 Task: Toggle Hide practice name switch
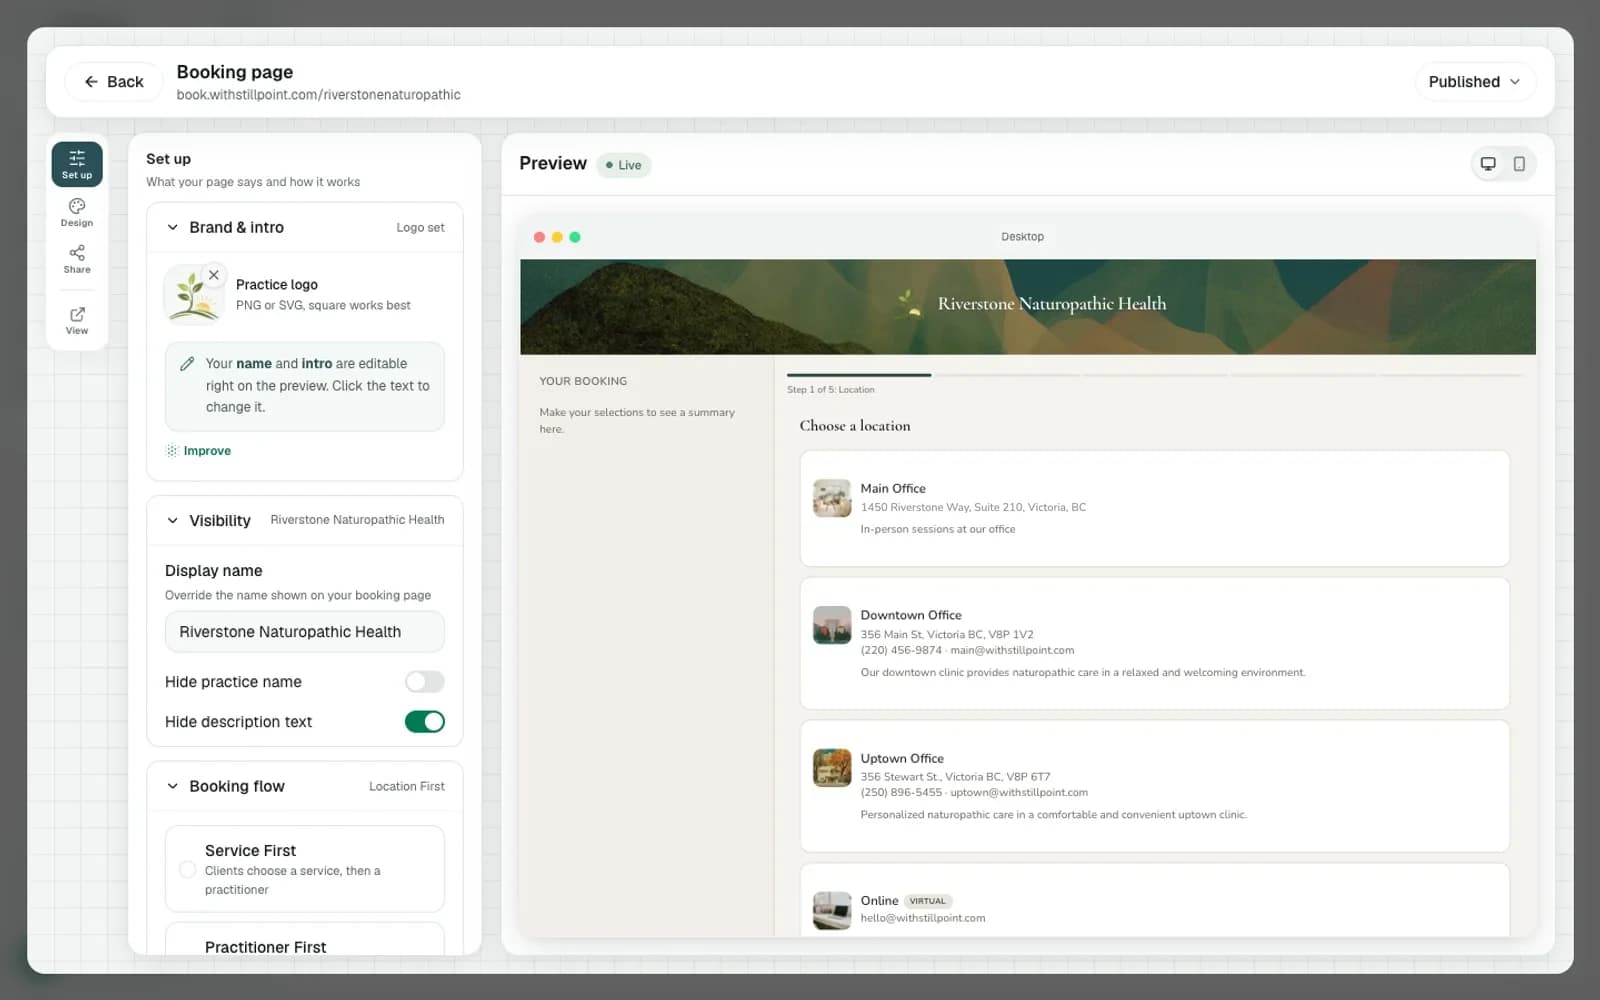[x=425, y=682]
